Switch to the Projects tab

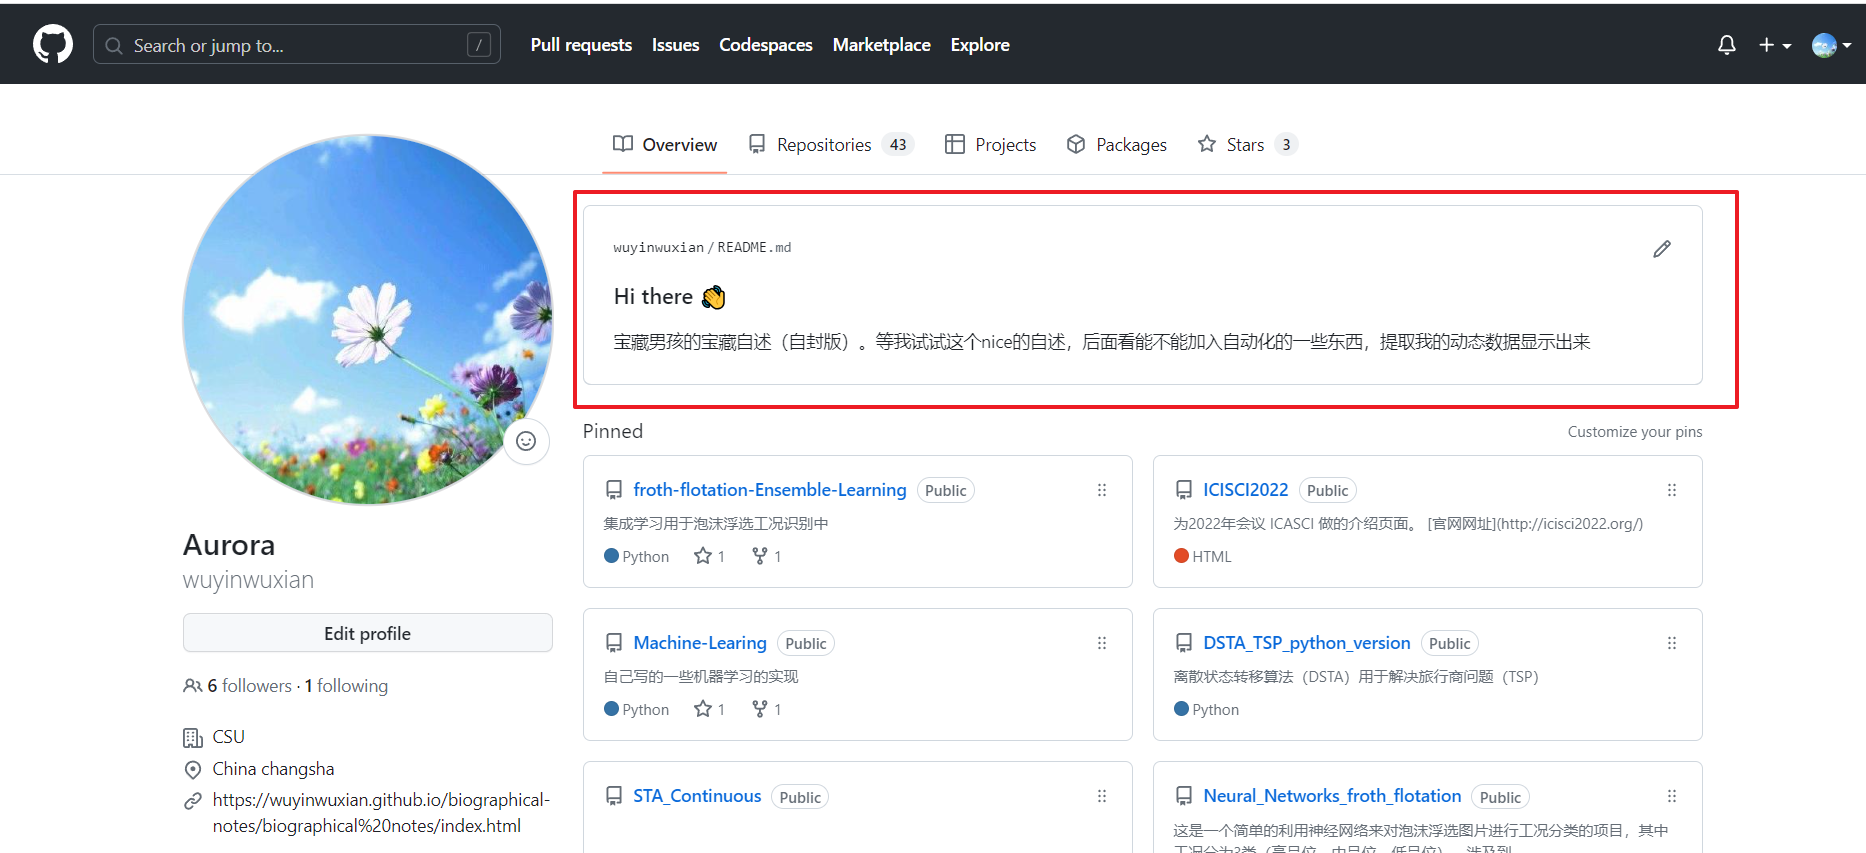pos(991,145)
